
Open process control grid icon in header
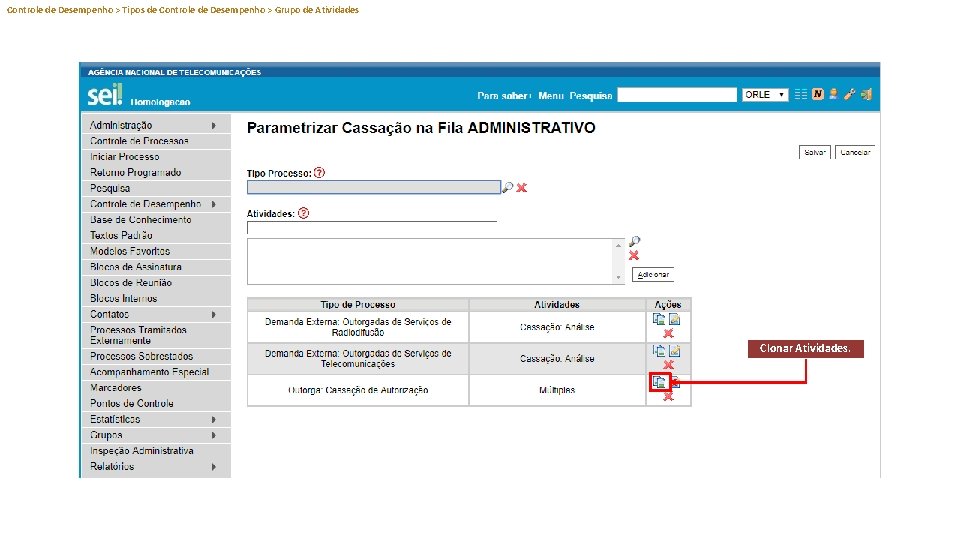801,94
